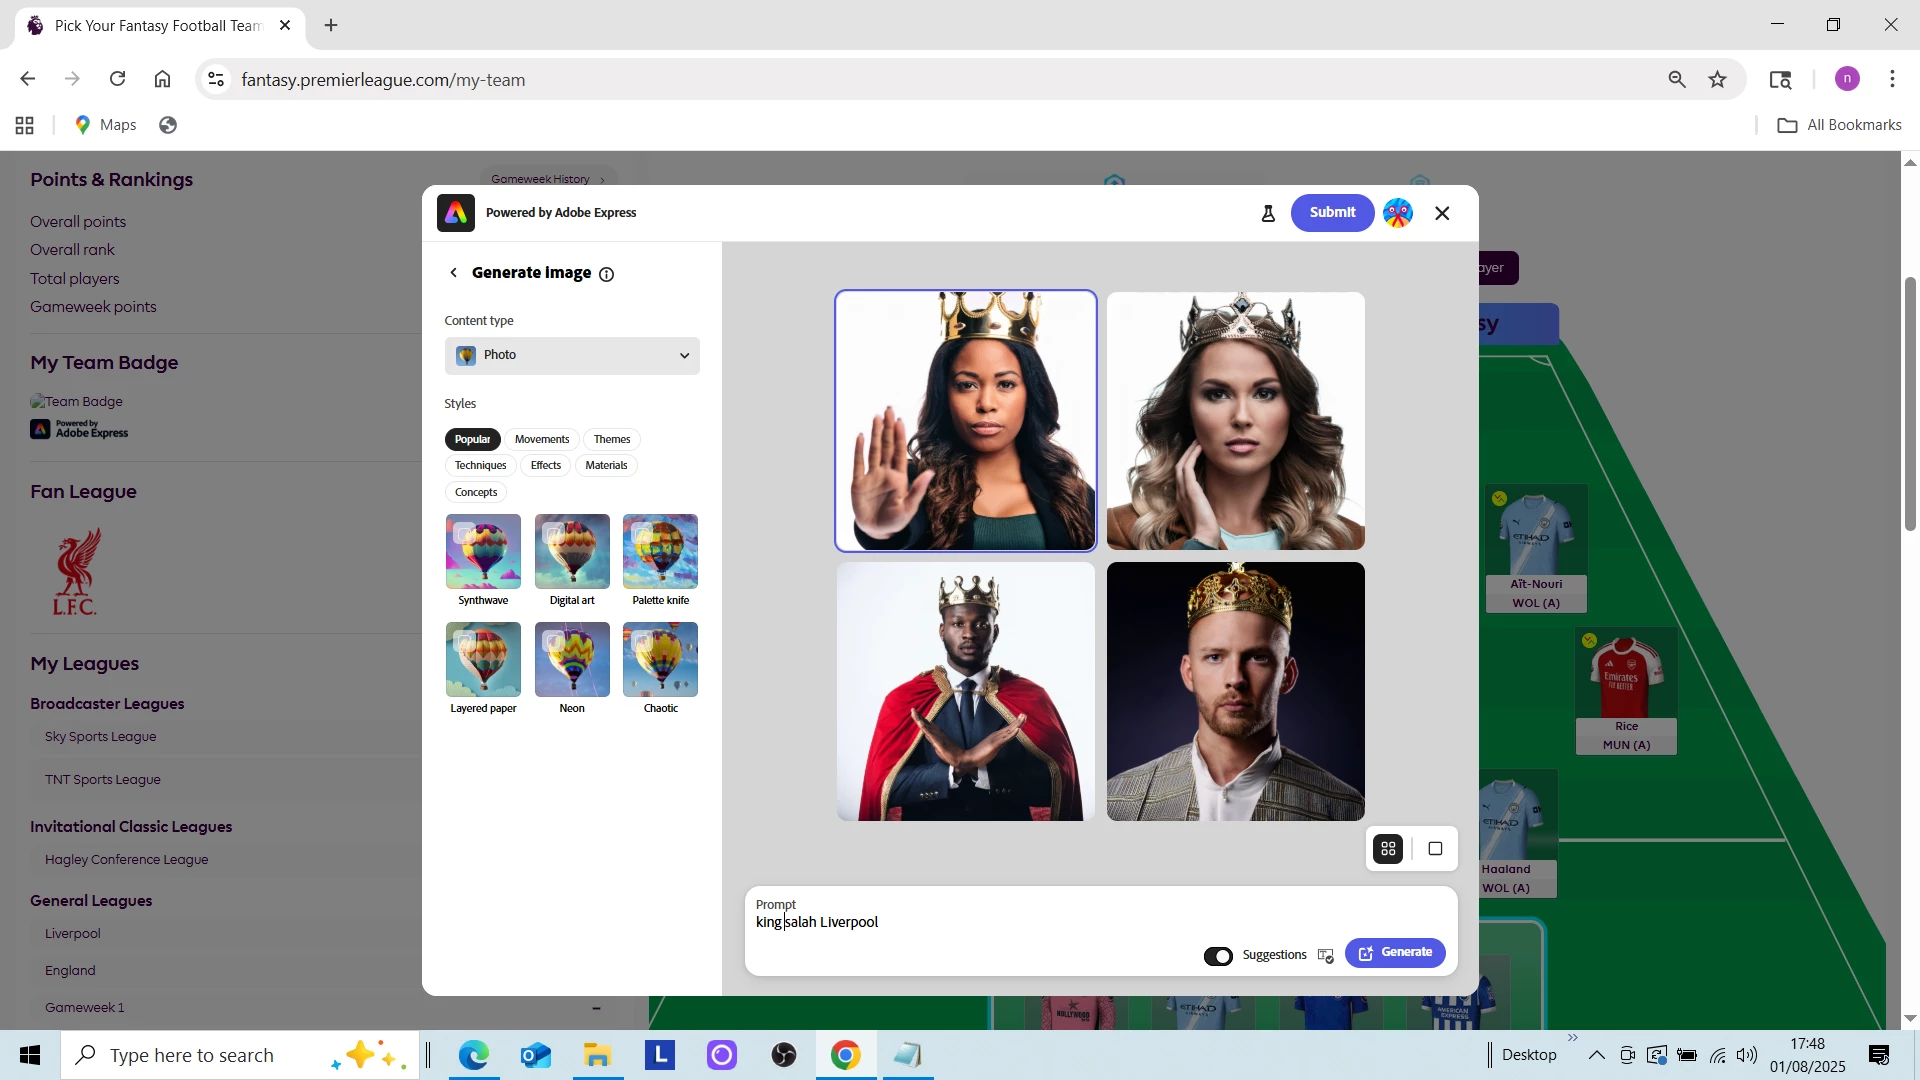Bookmark this page with star icon

(x=1718, y=80)
